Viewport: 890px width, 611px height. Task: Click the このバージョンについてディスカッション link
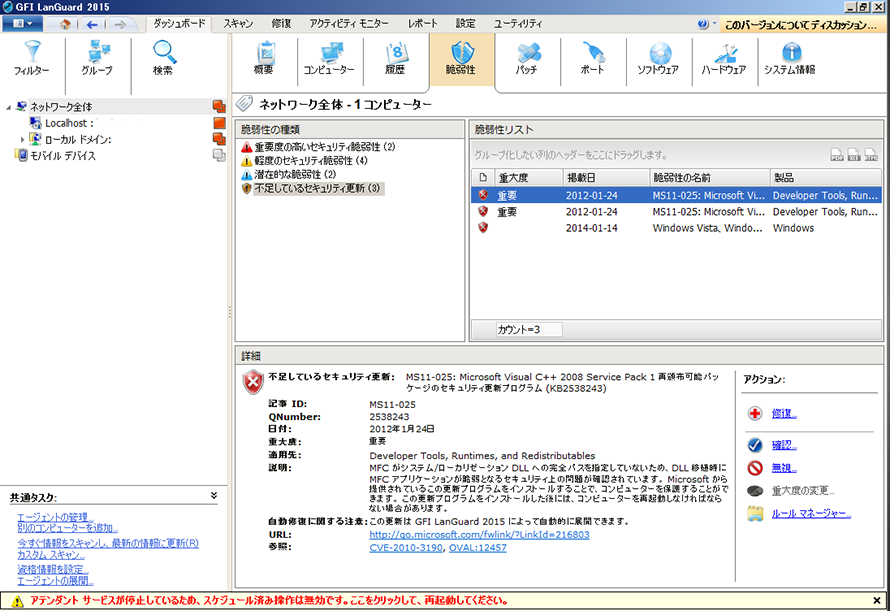coord(801,24)
